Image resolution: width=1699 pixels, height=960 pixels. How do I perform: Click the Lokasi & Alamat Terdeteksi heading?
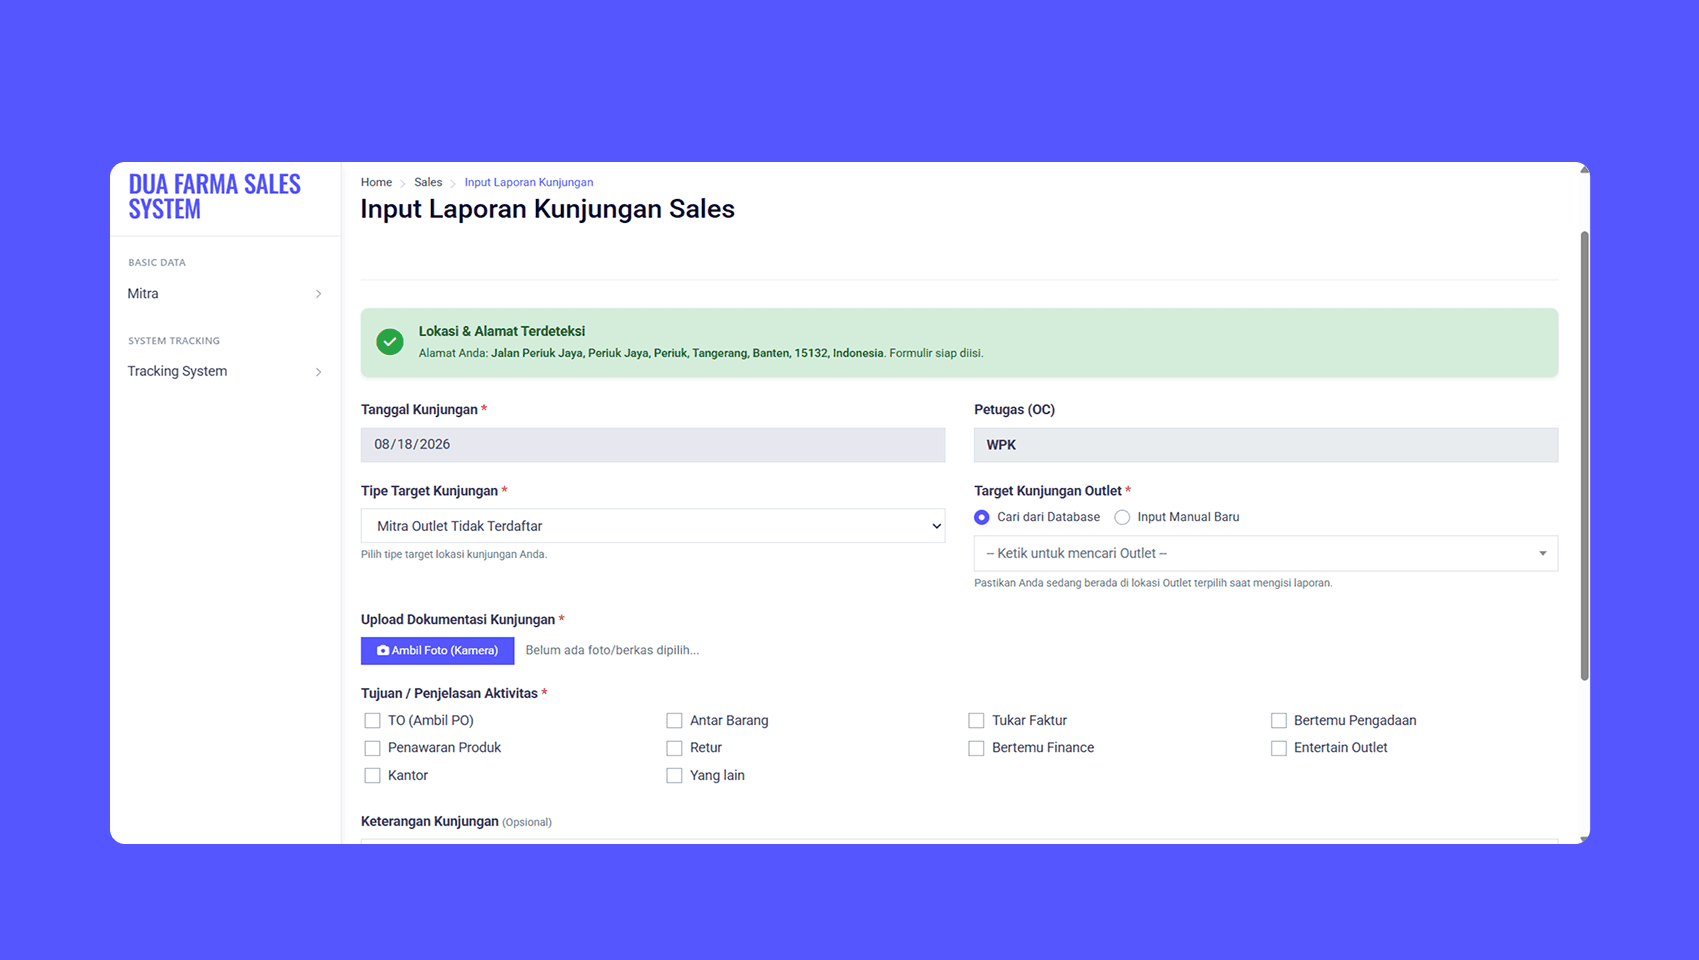point(502,331)
